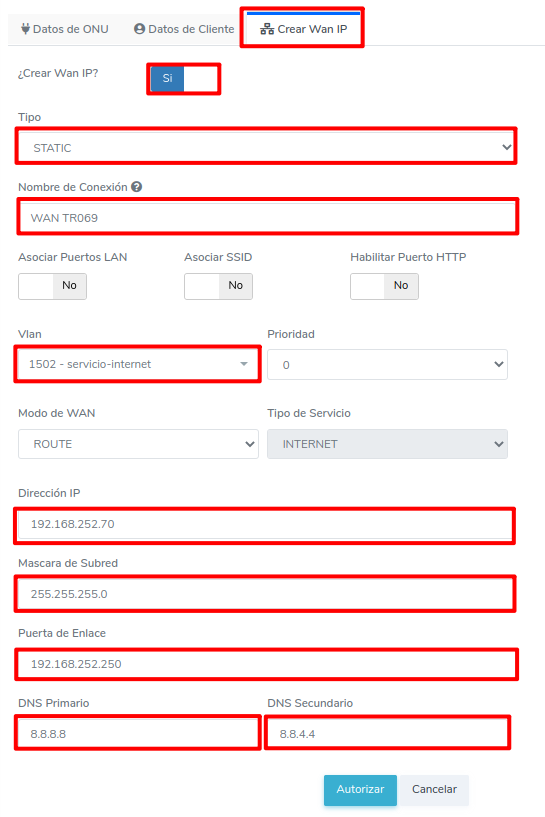Screen dimensions: 545x817
Task: Enable Asociar Puertos LAN toggle
Action: coord(53,286)
